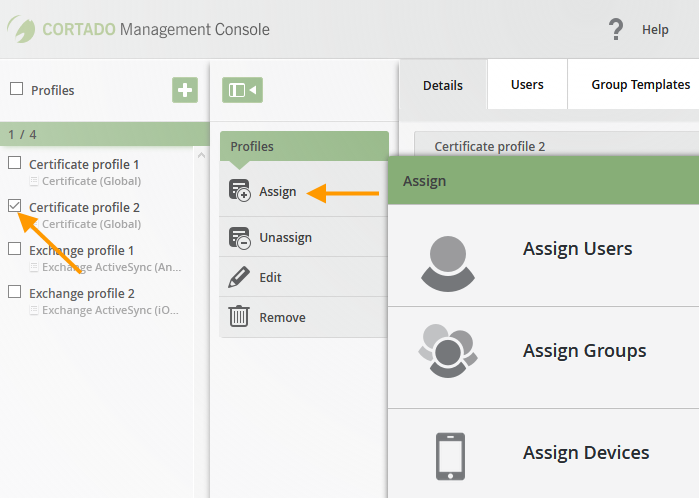Image resolution: width=699 pixels, height=498 pixels.
Task: Click the phone icon for Assign Devices
Action: 450,456
